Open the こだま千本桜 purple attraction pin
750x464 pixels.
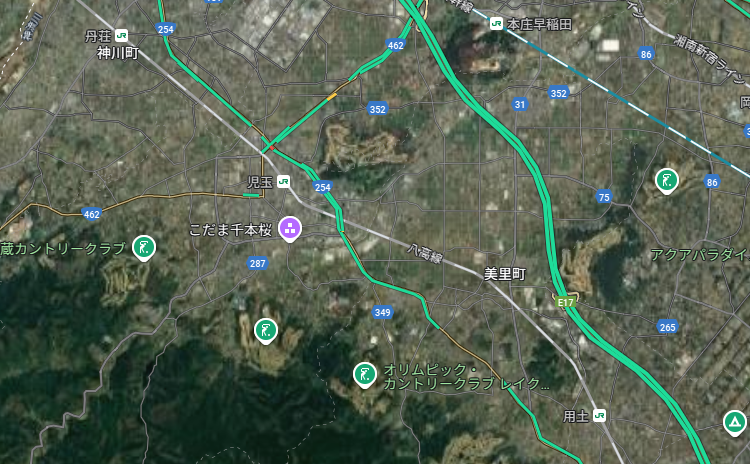click(x=290, y=229)
